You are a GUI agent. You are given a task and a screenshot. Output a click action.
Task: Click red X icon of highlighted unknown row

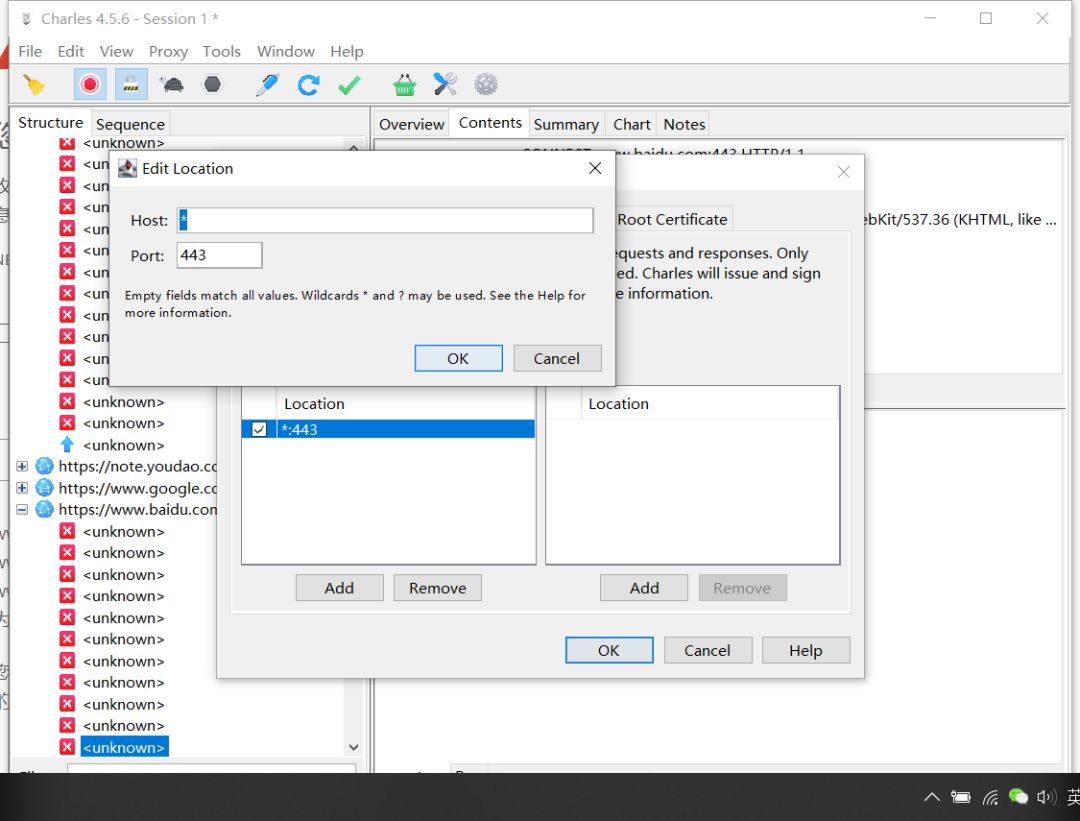click(67, 747)
